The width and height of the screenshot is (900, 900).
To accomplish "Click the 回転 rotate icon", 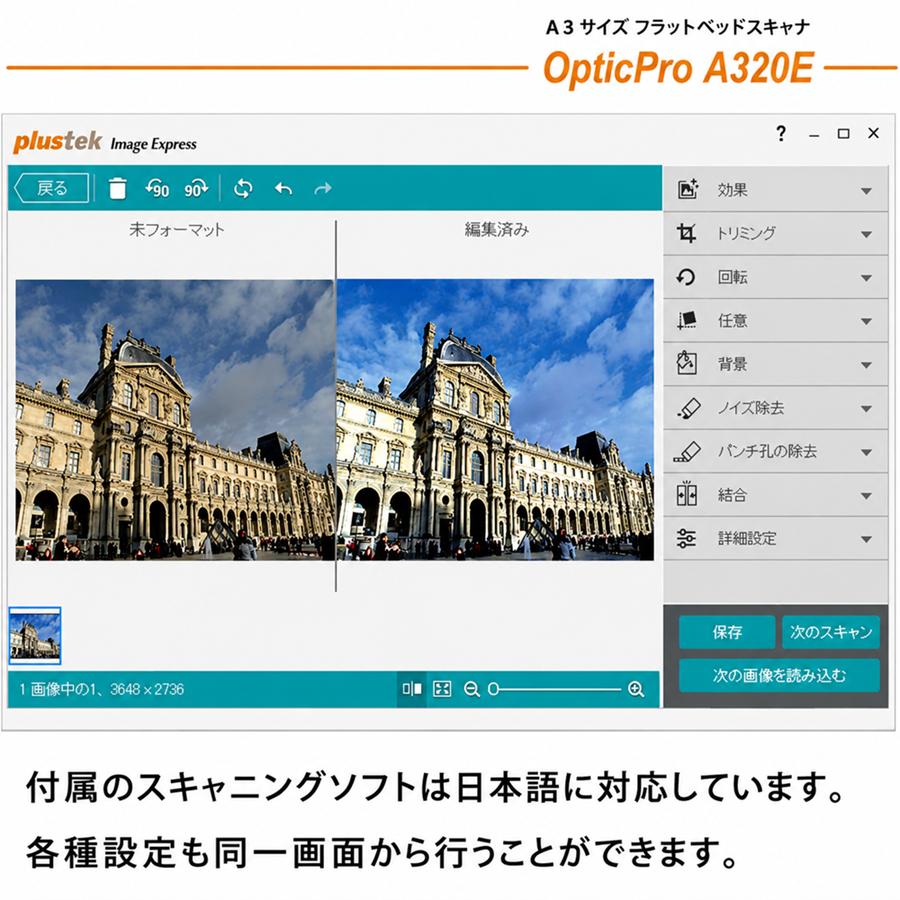I will 686,277.
